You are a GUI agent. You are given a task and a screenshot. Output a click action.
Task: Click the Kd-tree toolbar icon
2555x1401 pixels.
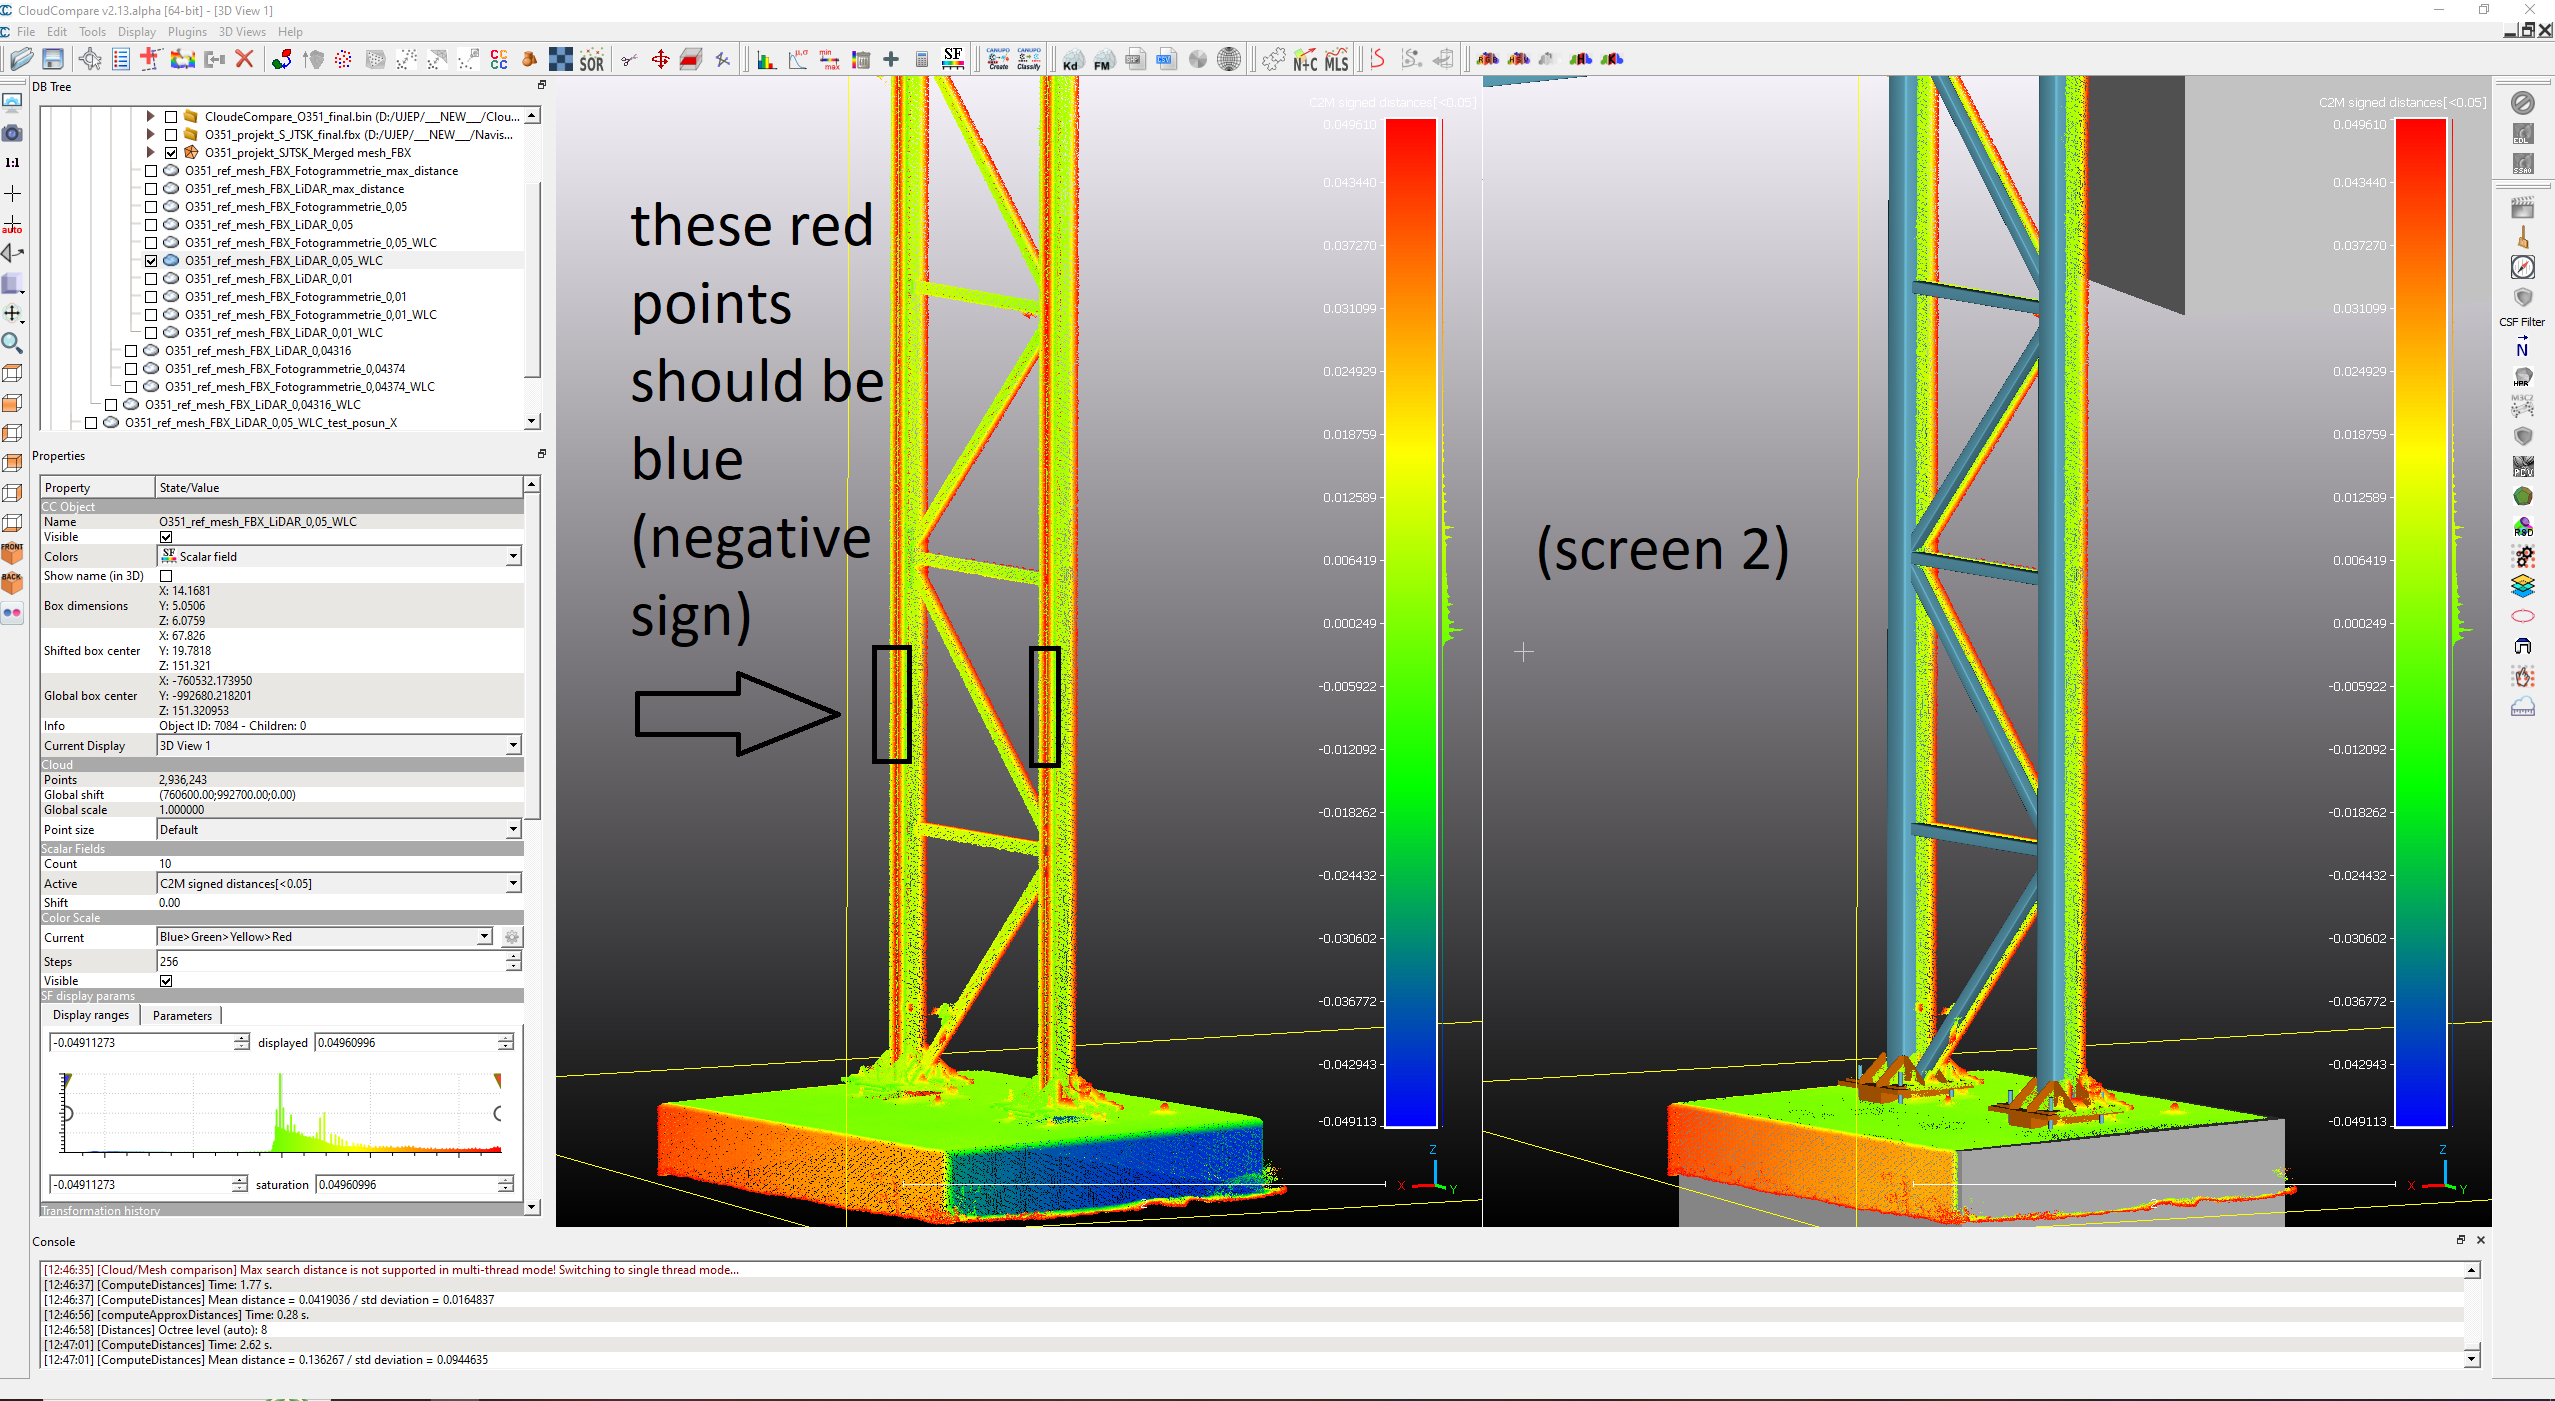[1071, 60]
